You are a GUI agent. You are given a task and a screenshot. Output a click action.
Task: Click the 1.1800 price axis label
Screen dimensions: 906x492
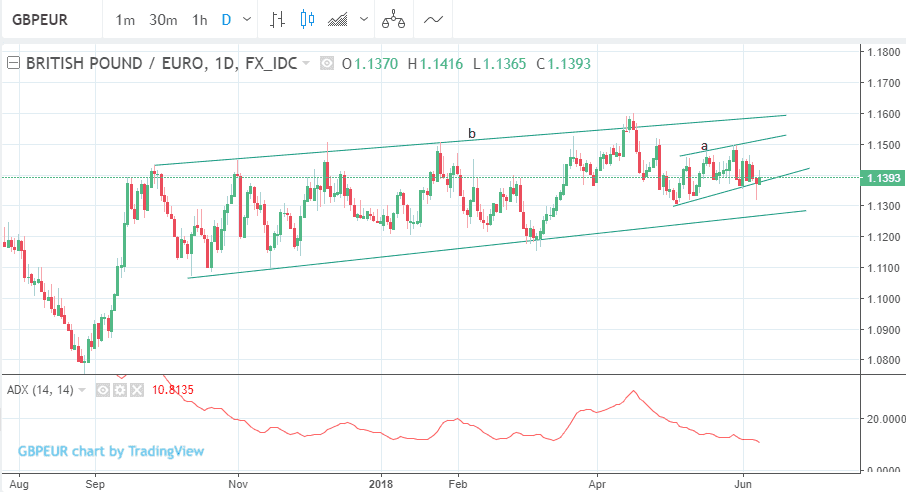[883, 52]
